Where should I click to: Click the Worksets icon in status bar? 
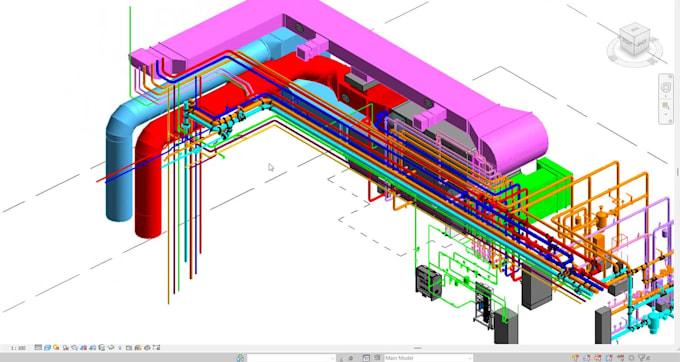pos(240,358)
